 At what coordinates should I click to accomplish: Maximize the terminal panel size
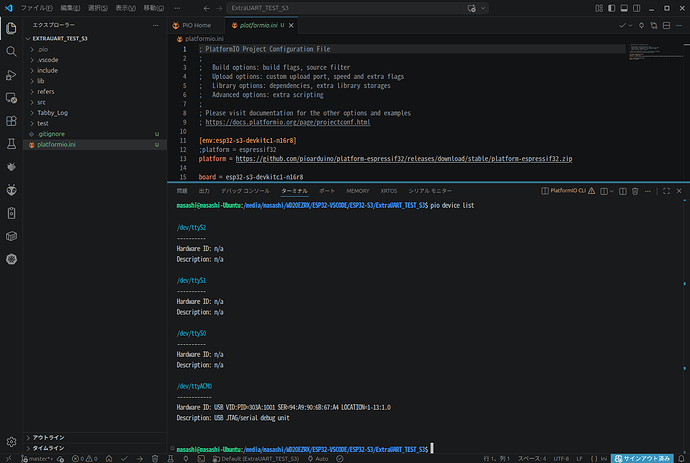[666, 191]
